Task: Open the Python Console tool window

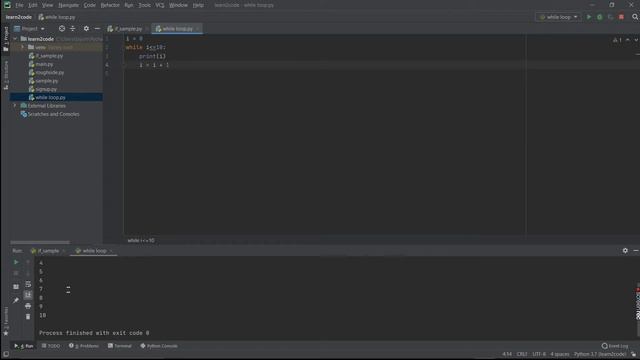Action: click(159, 346)
